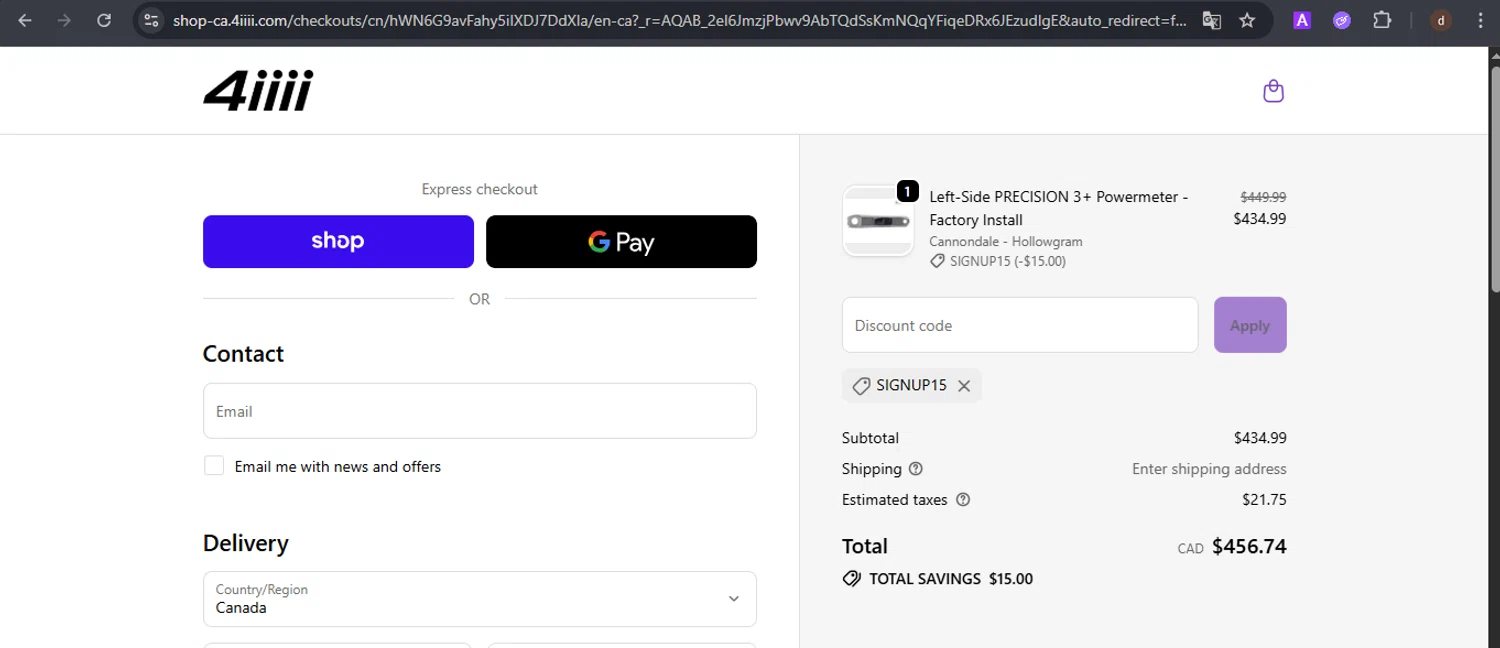Click the browser address bar URL
Image resolution: width=1500 pixels, height=648 pixels.
coord(679,20)
